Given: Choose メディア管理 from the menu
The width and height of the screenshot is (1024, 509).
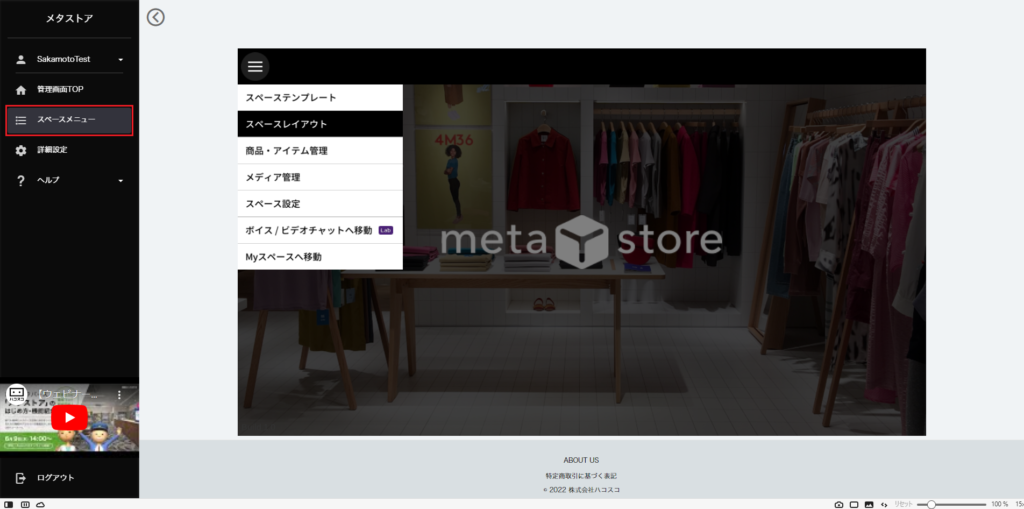Looking at the screenshot, I should point(320,178).
